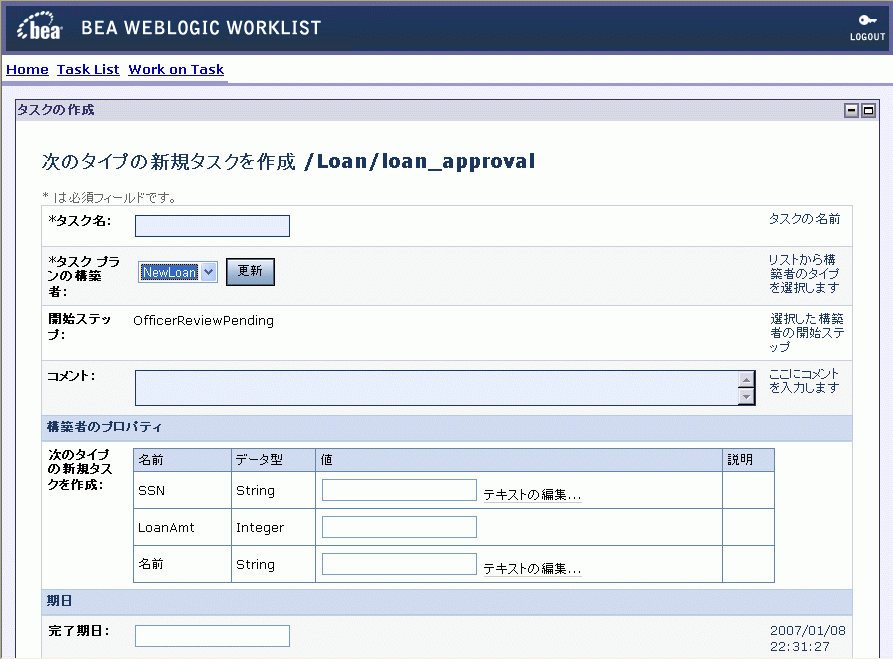893x659 pixels.
Task: Click the 値 column header
Action: 519,460
